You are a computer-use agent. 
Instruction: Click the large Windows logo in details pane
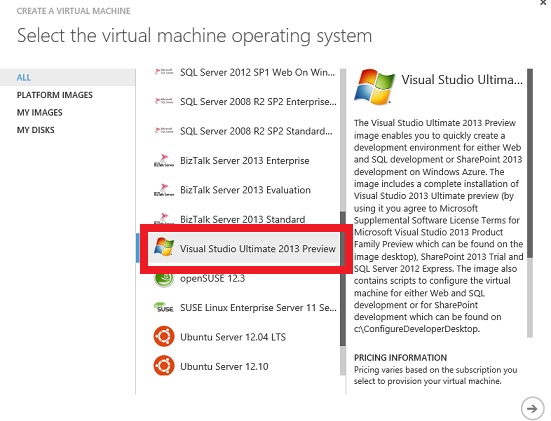pyautogui.click(x=374, y=87)
